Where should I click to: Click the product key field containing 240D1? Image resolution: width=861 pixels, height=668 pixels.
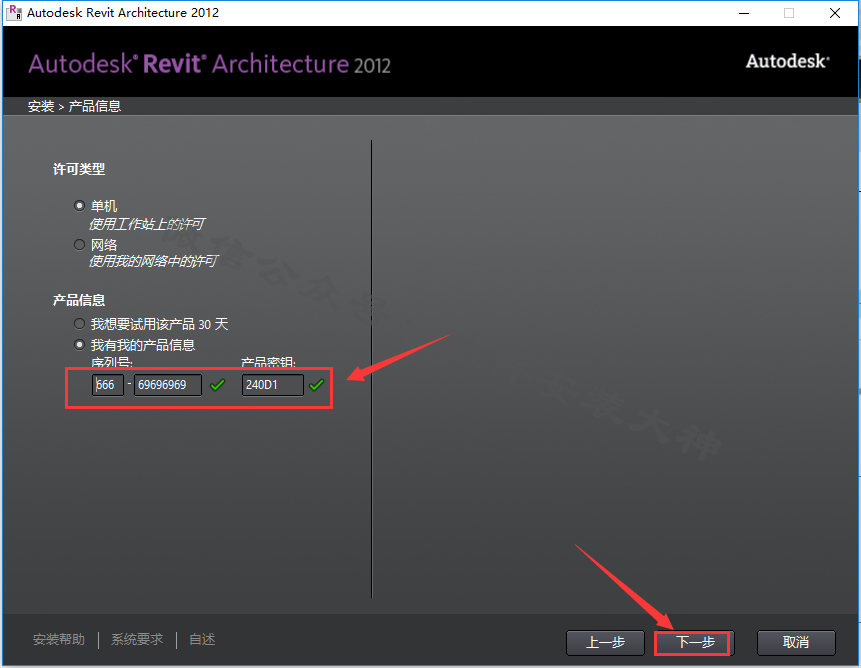(x=272, y=385)
